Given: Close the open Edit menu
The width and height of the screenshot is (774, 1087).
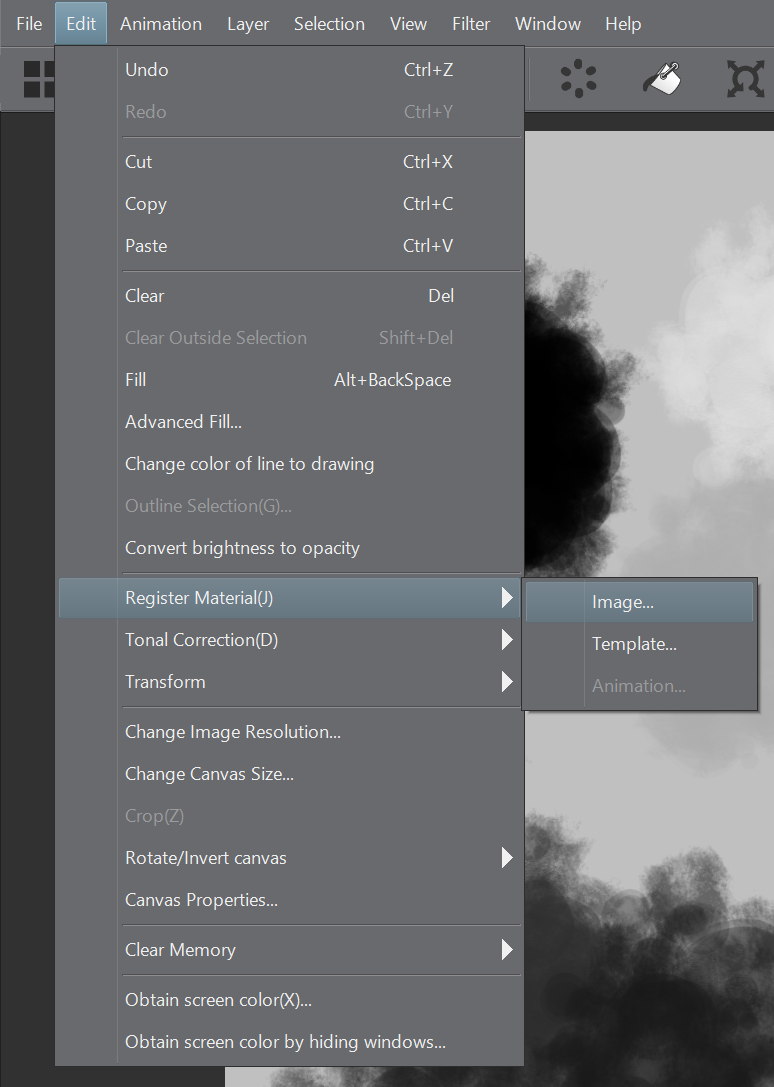Looking at the screenshot, I should [x=81, y=24].
